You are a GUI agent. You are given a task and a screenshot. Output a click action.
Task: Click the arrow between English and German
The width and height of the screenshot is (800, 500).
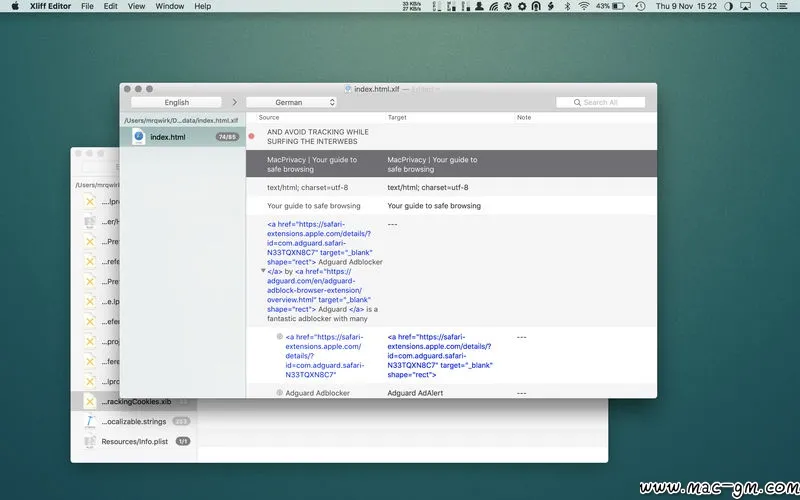[x=235, y=103]
